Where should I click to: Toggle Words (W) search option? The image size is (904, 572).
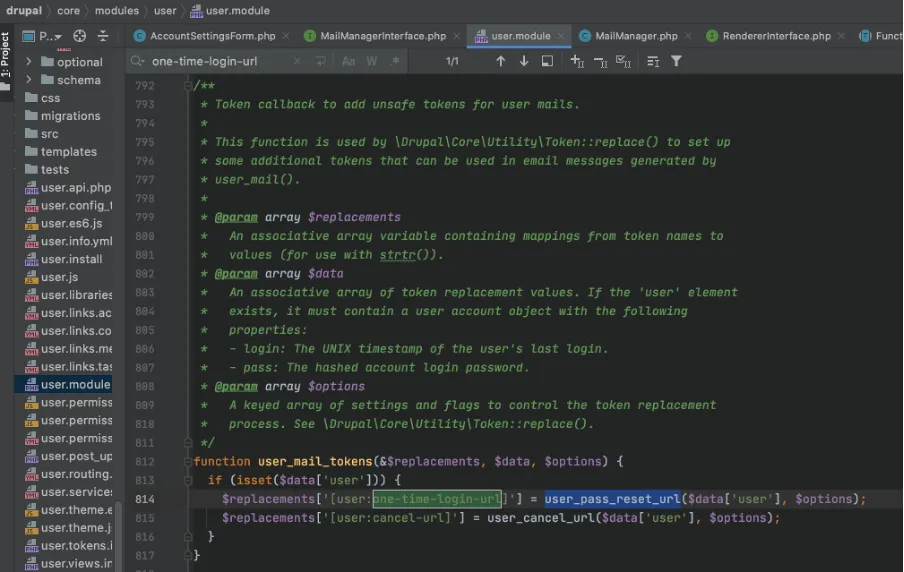click(x=372, y=61)
